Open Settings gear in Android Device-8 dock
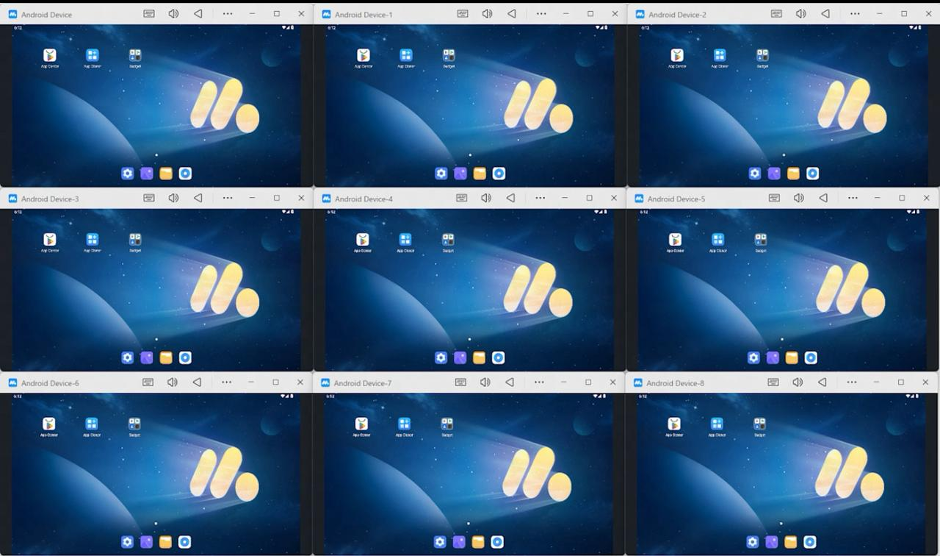This screenshot has width=941, height=556. [x=753, y=542]
